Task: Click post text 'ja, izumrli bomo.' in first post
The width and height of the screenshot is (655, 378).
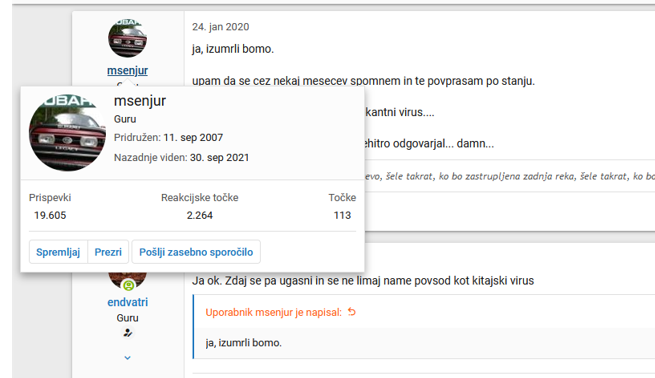Action: pos(233,49)
